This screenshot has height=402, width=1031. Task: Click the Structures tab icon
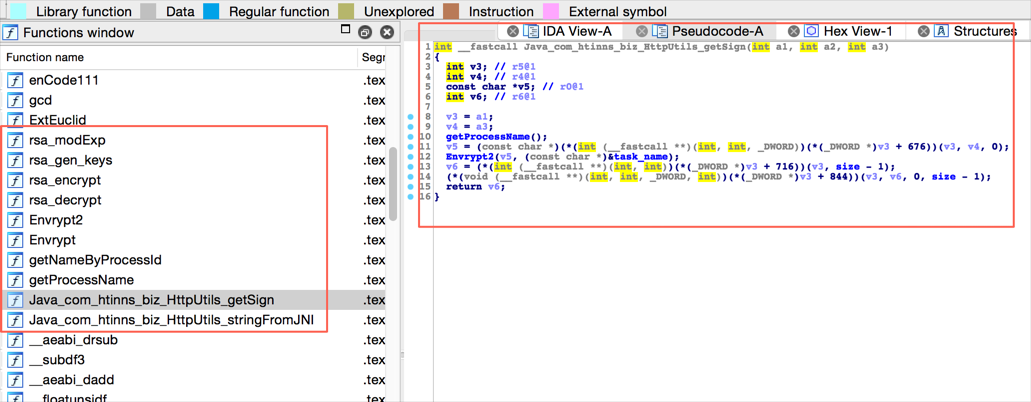(941, 31)
